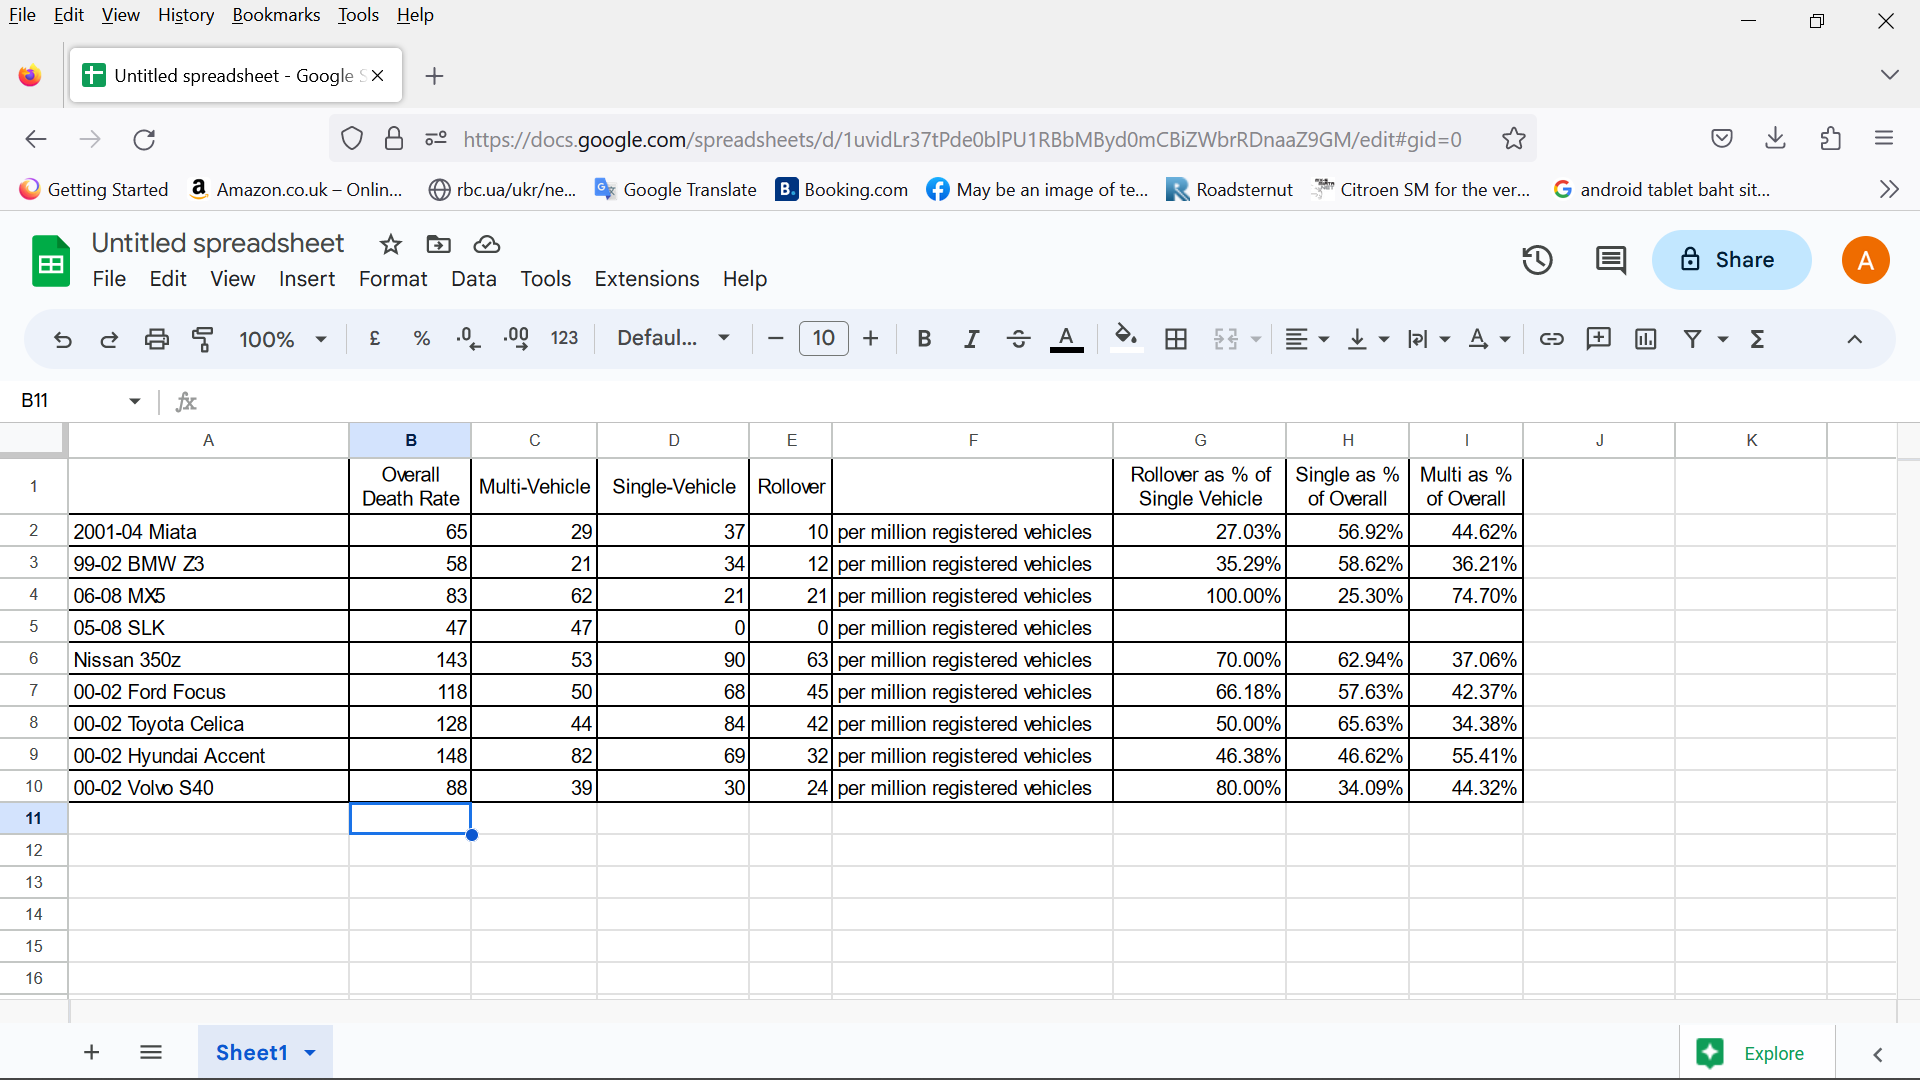The image size is (1920, 1080).
Task: Format as percent with % icon
Action: 422,339
